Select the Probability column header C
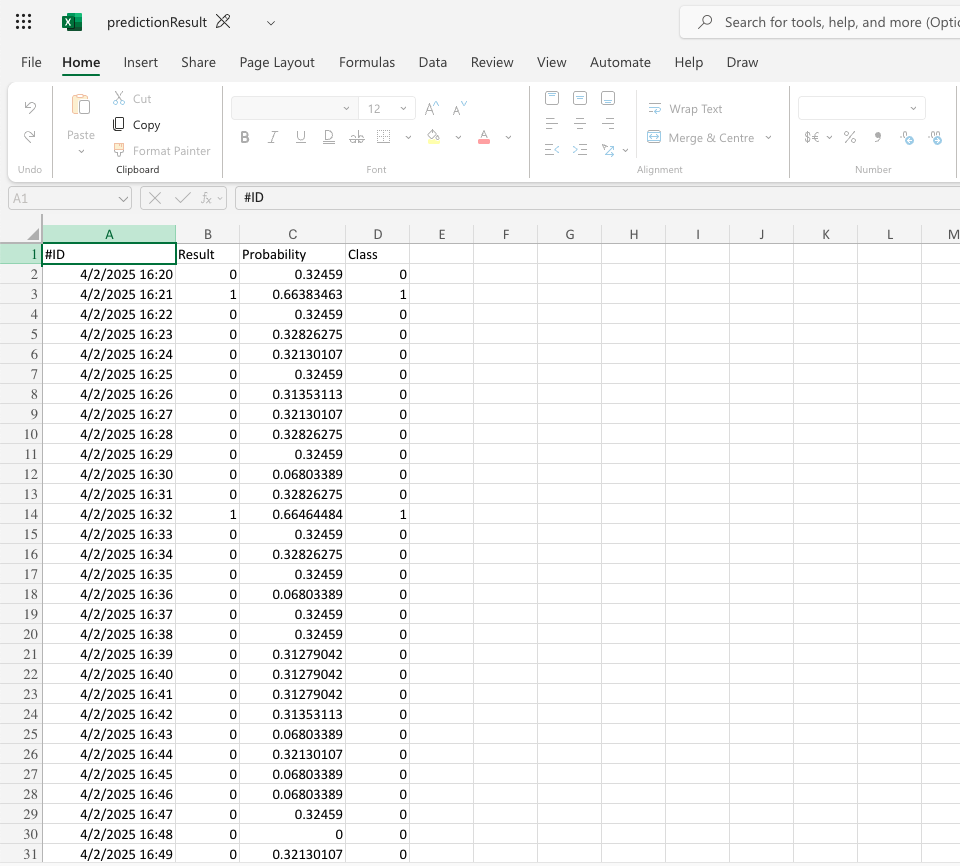Screen dimensions: 960x866 (292, 233)
